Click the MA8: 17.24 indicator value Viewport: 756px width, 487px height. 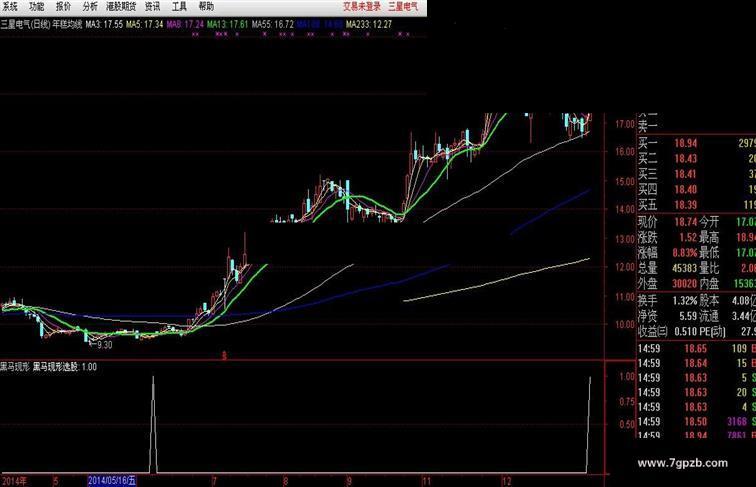click(x=185, y=24)
